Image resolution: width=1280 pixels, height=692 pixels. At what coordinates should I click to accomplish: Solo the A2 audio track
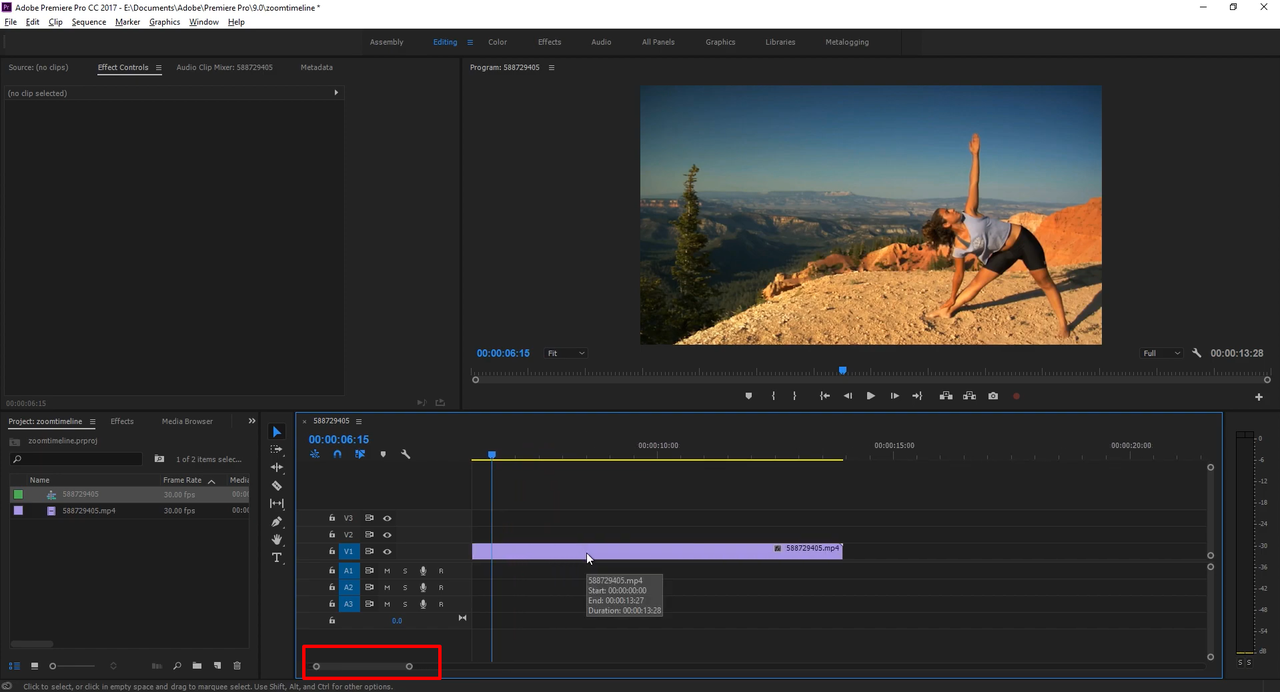[405, 588]
